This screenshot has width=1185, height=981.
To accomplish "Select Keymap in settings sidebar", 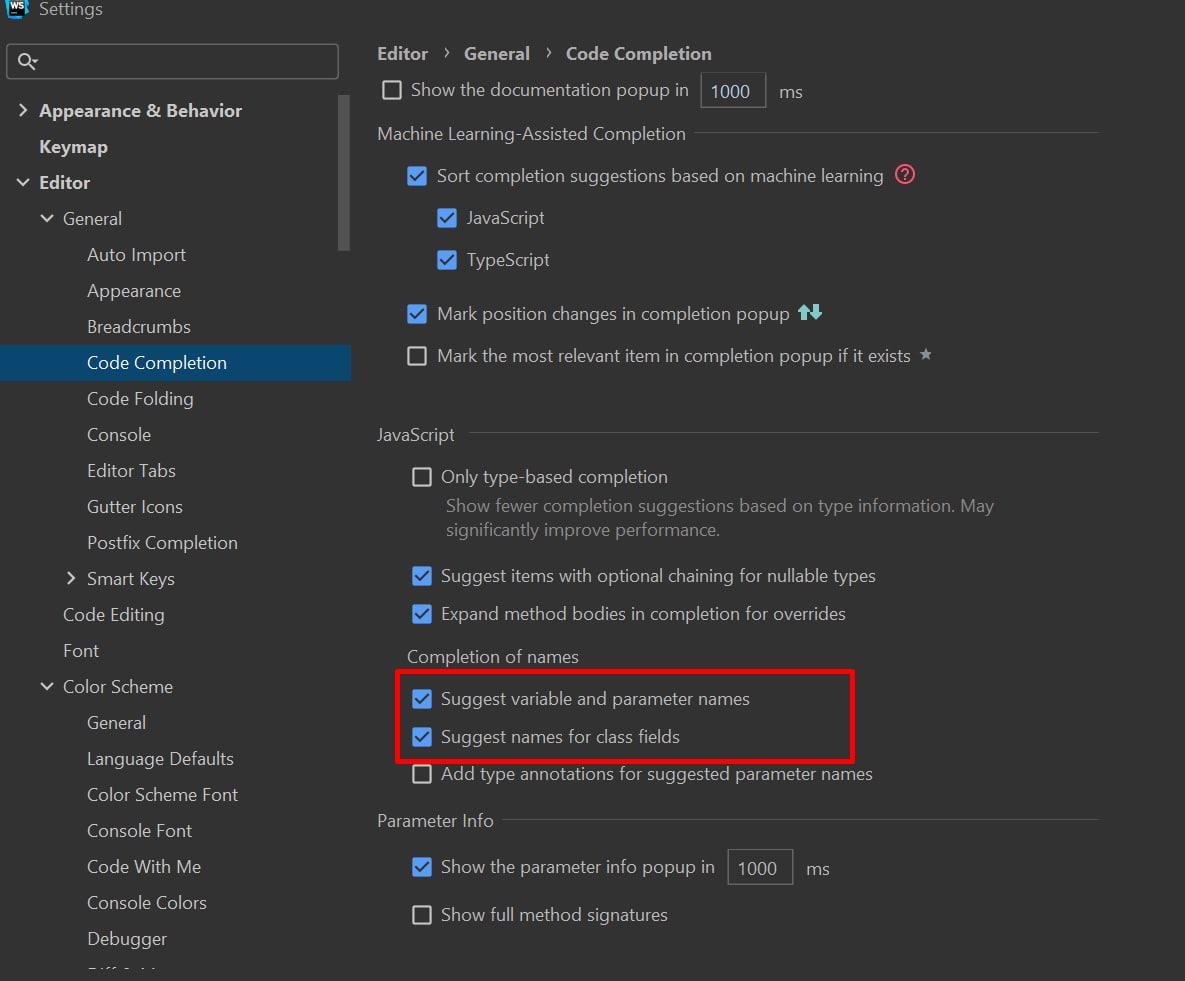I will coord(73,147).
